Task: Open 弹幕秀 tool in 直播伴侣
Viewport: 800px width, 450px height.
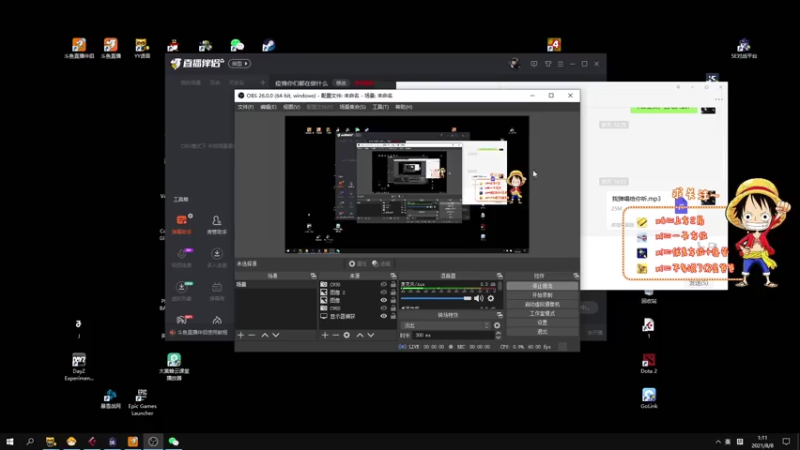Action: pos(217,291)
